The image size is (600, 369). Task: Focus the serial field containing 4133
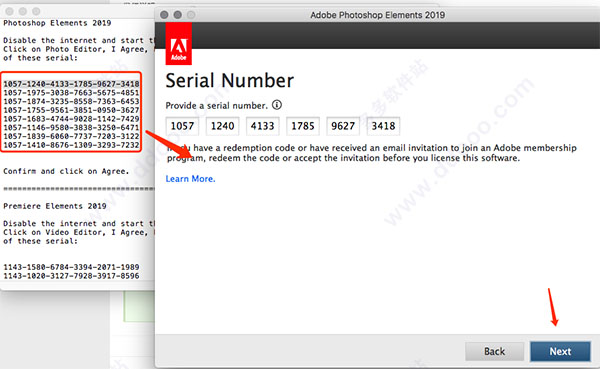click(x=262, y=126)
